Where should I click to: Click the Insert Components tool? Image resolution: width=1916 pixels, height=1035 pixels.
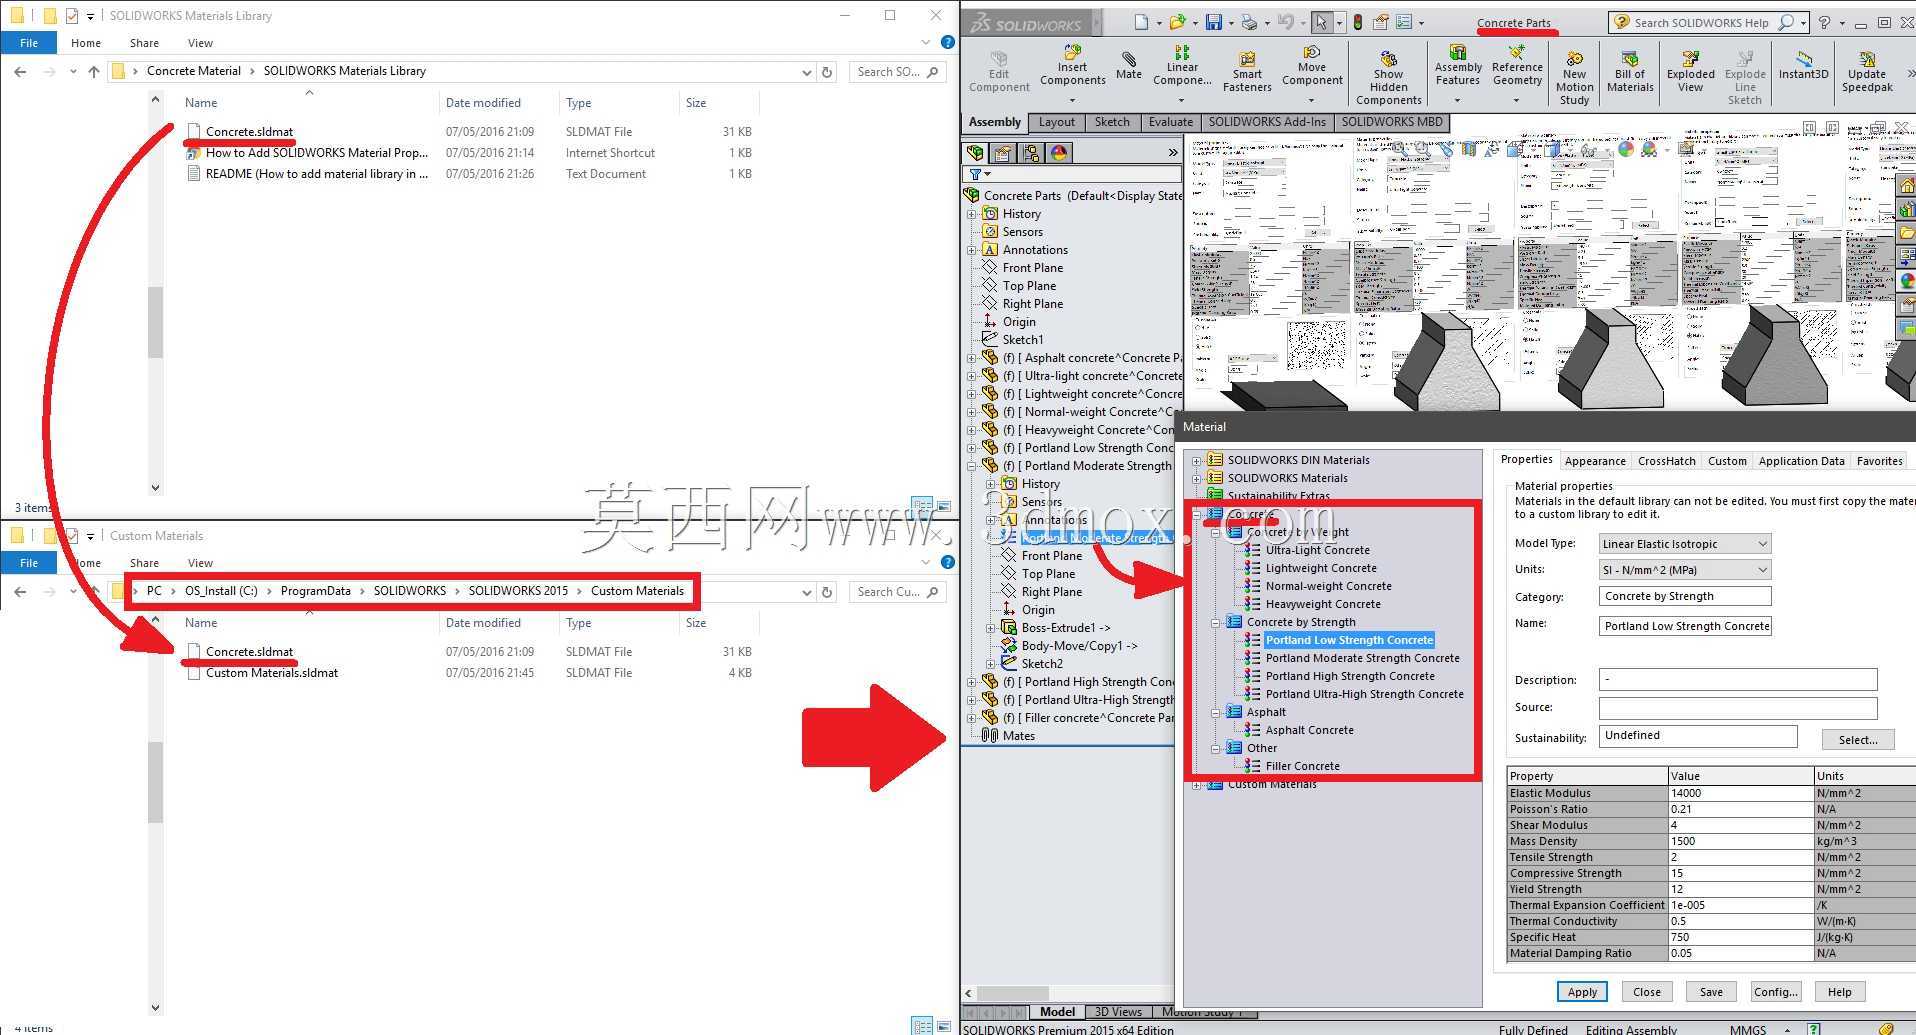click(x=1072, y=66)
